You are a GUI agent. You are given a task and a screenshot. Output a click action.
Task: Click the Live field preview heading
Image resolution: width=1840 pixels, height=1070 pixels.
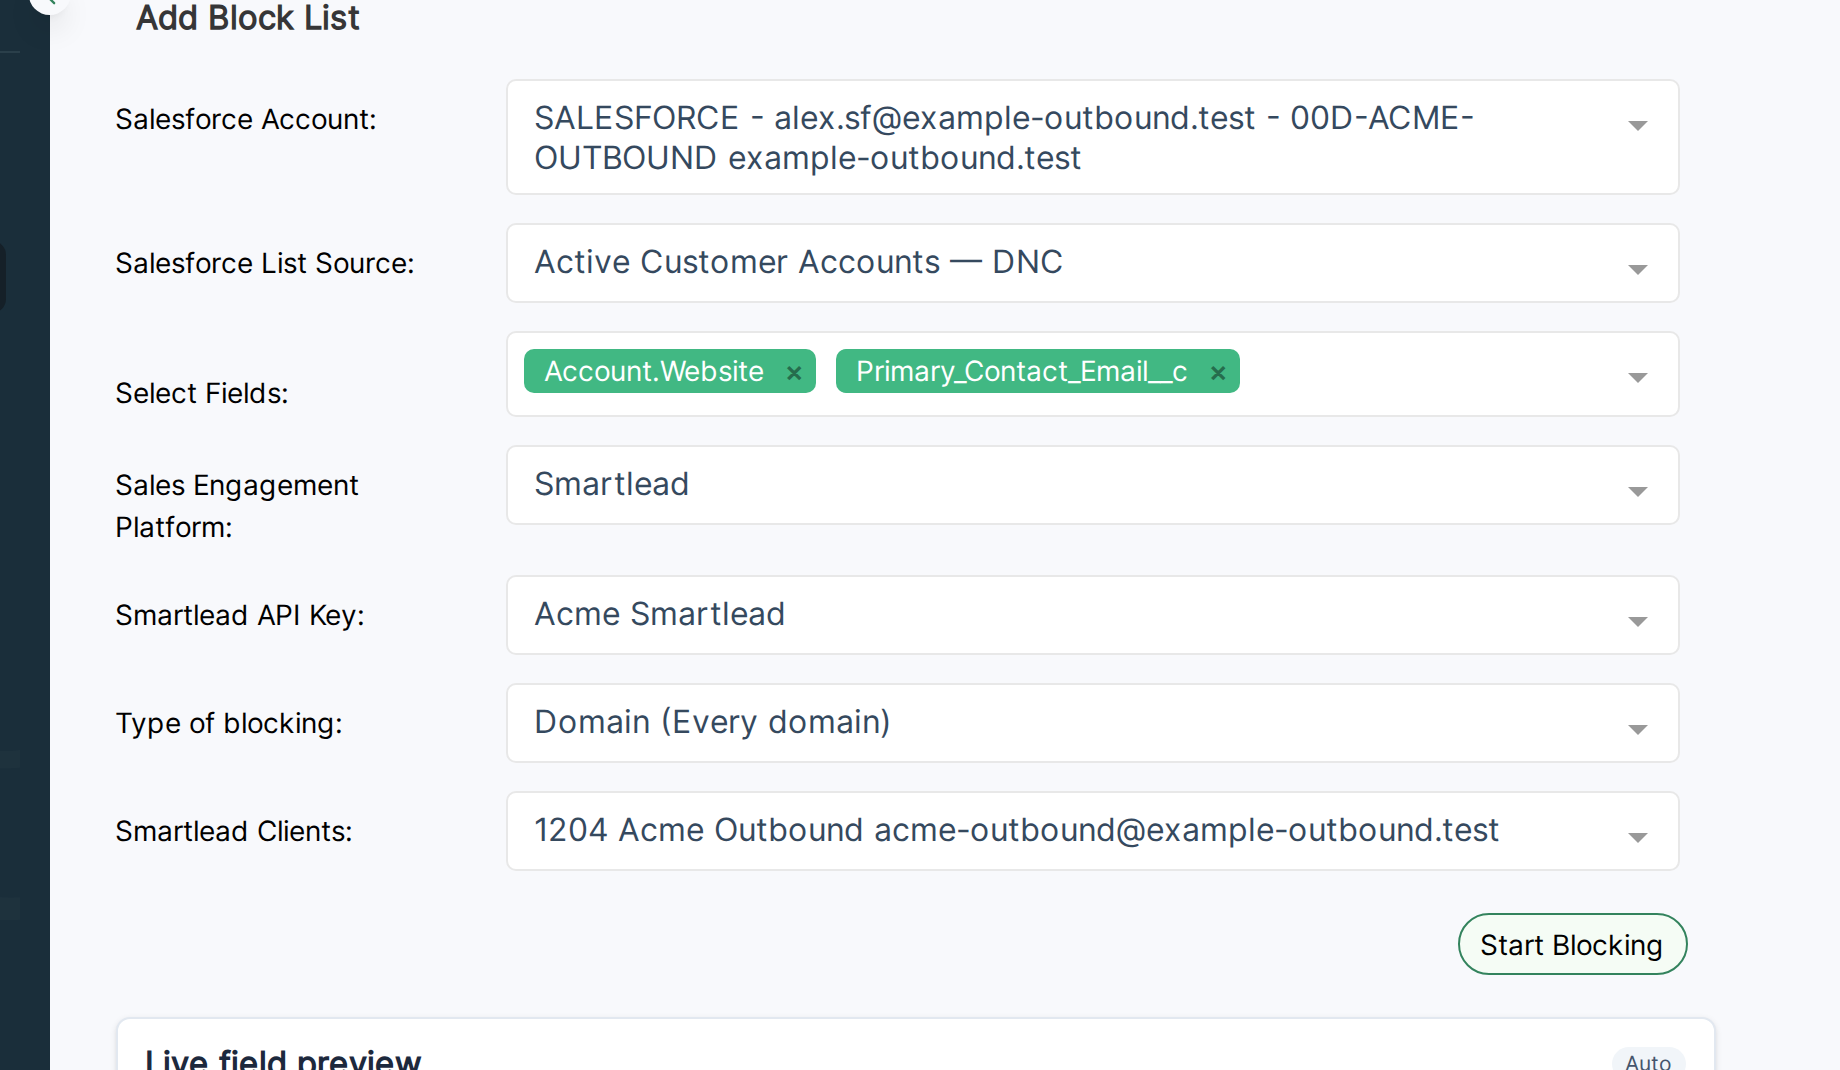point(283,1058)
